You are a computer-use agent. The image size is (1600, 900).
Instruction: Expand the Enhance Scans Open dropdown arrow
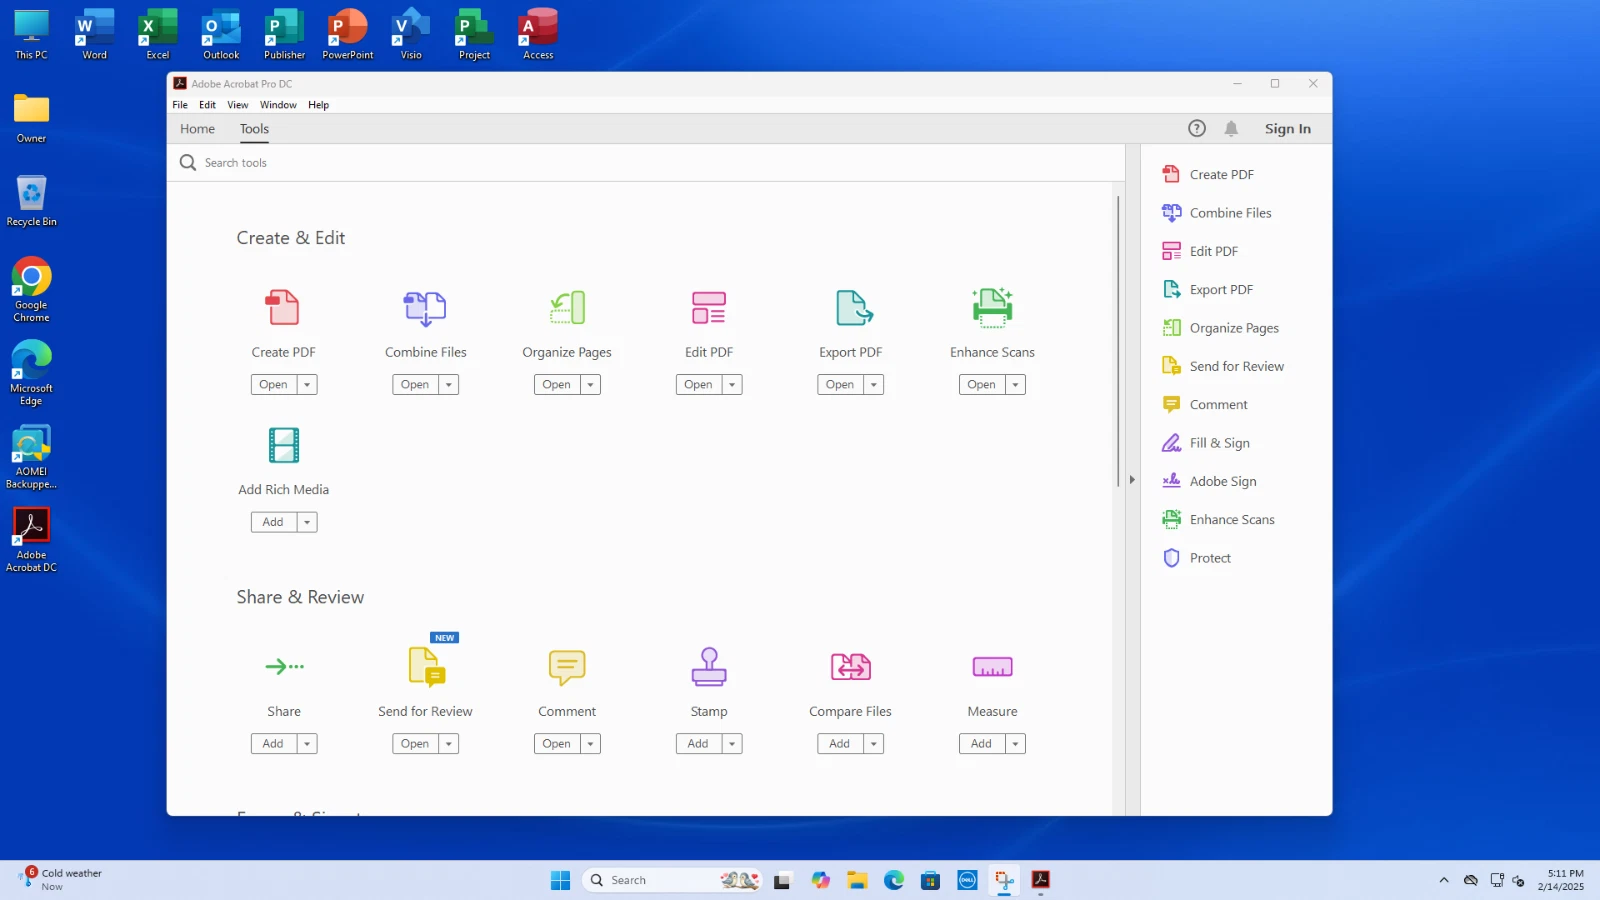tap(1016, 385)
